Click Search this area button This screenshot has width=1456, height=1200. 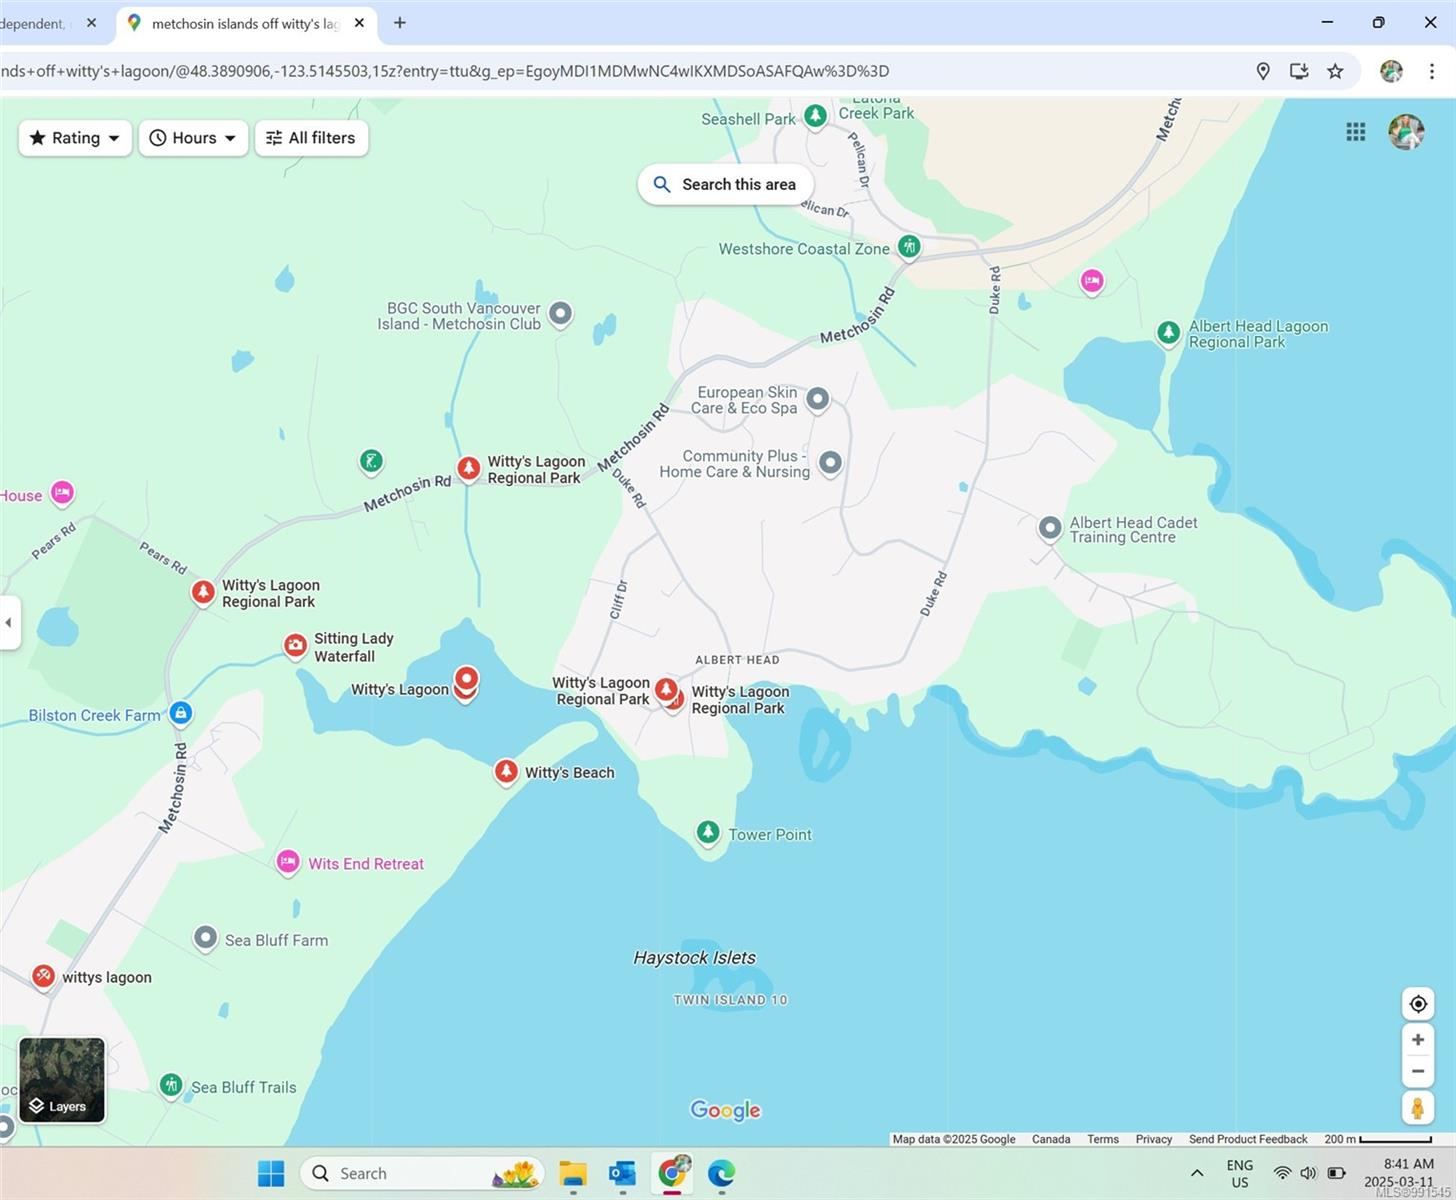pyautogui.click(x=725, y=184)
